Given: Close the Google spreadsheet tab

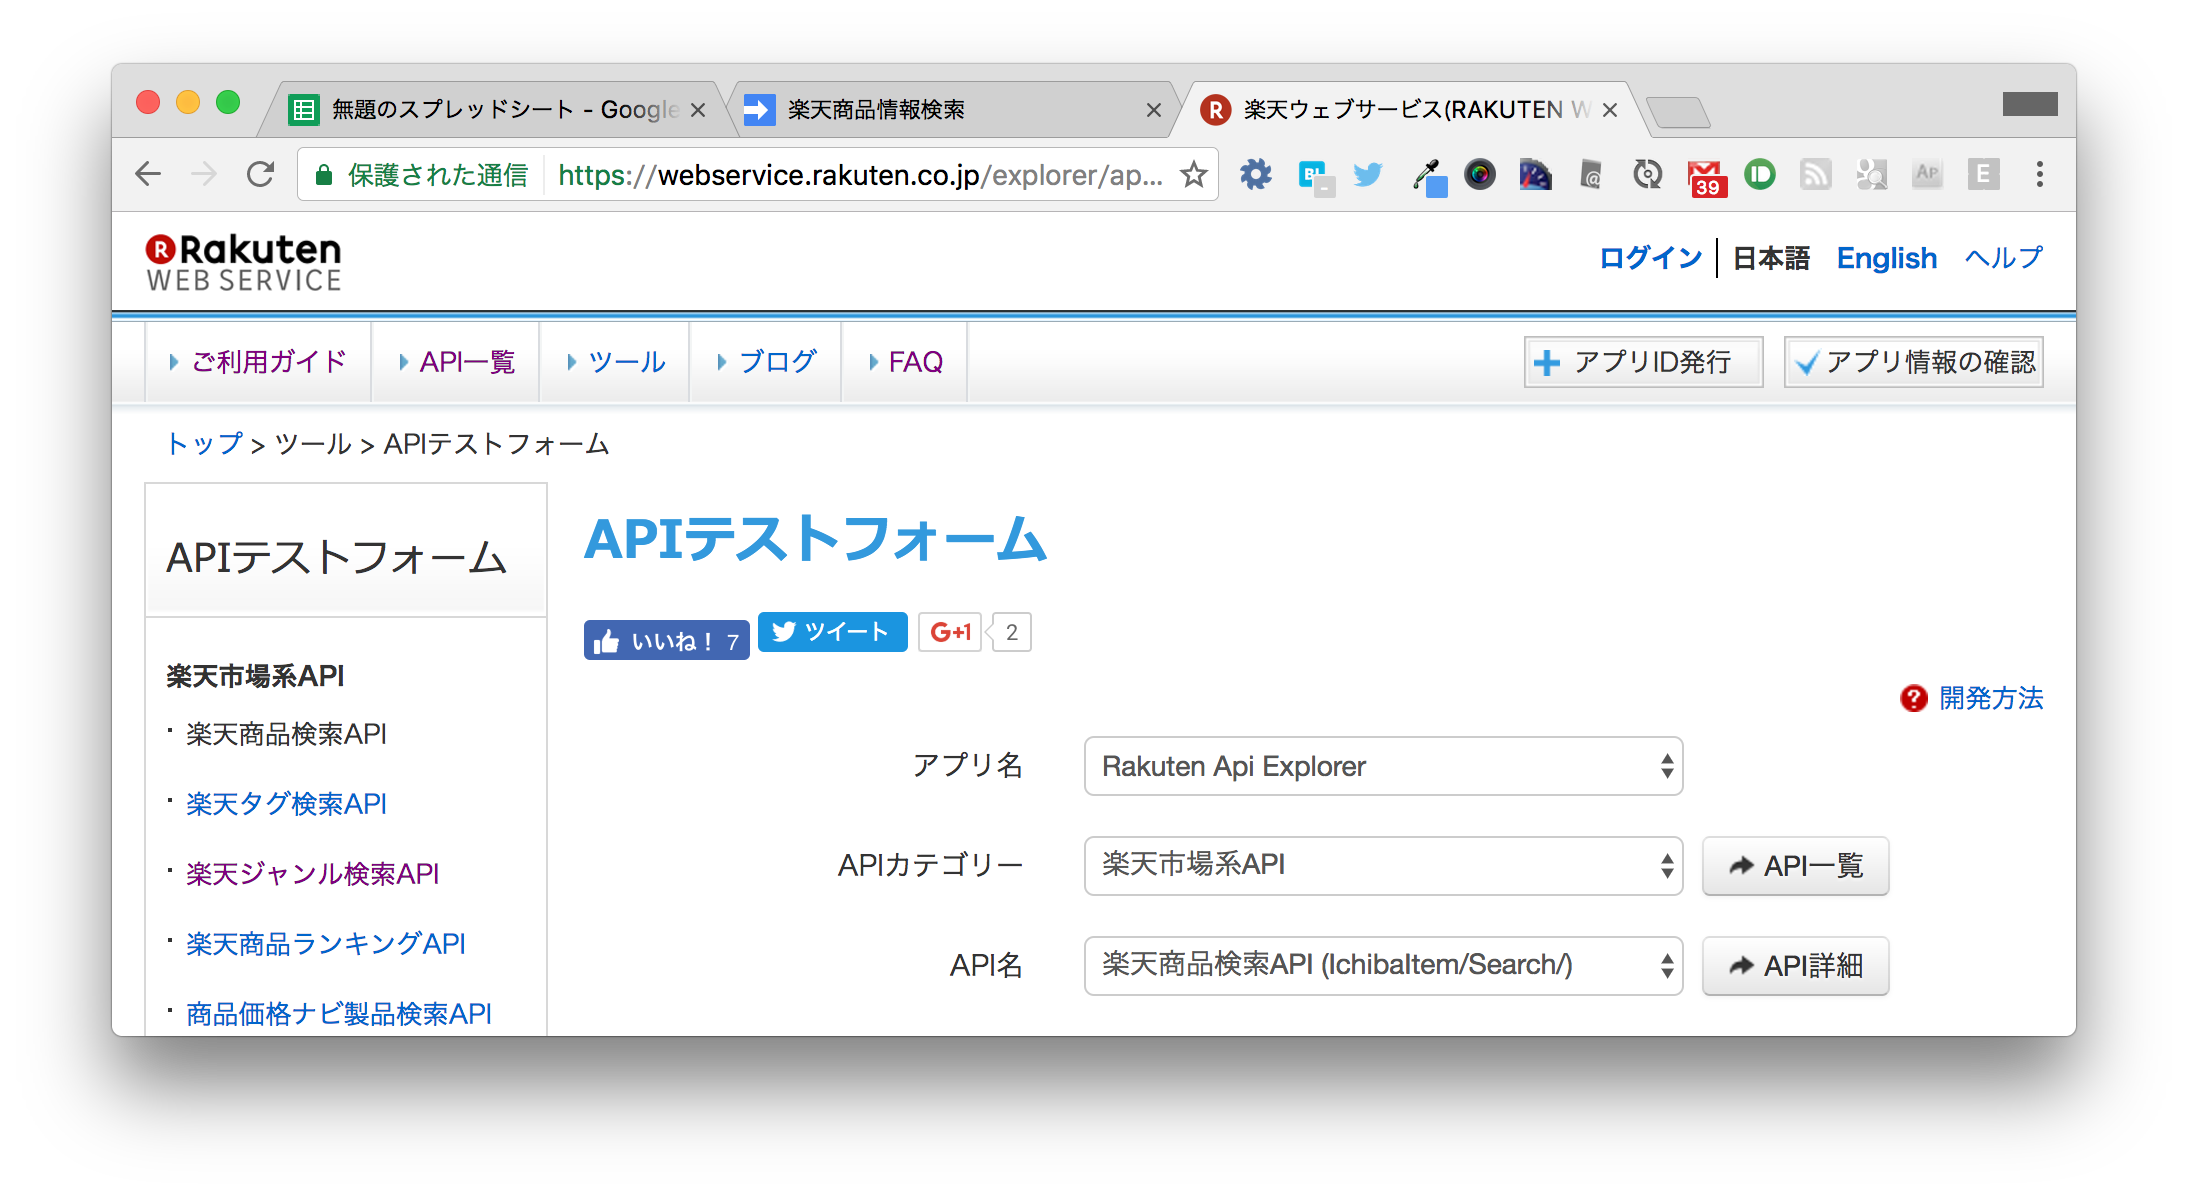Looking at the screenshot, I should tap(698, 110).
